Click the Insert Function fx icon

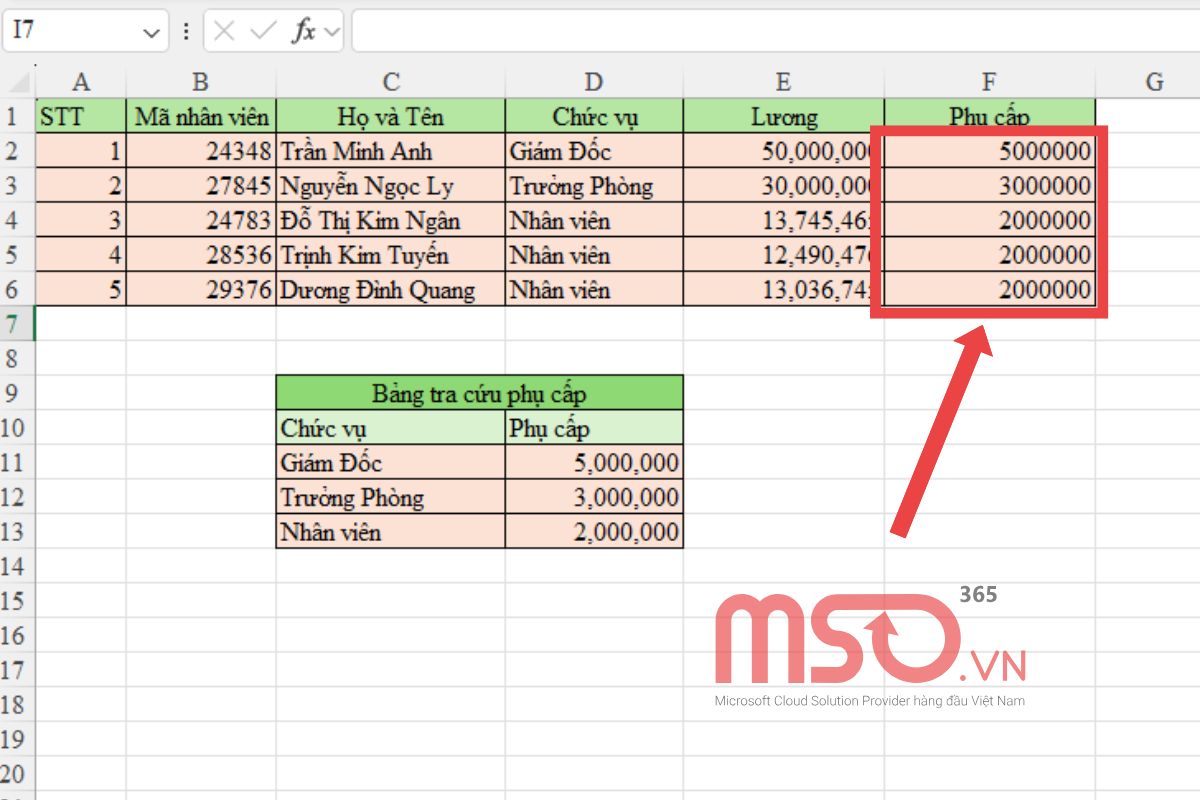coord(303,31)
